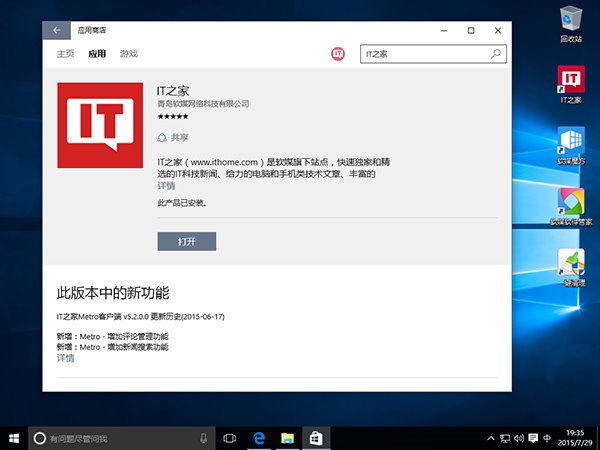This screenshot has width=600, height=450.
Task: Click the 共享 share icon
Action: pos(162,137)
